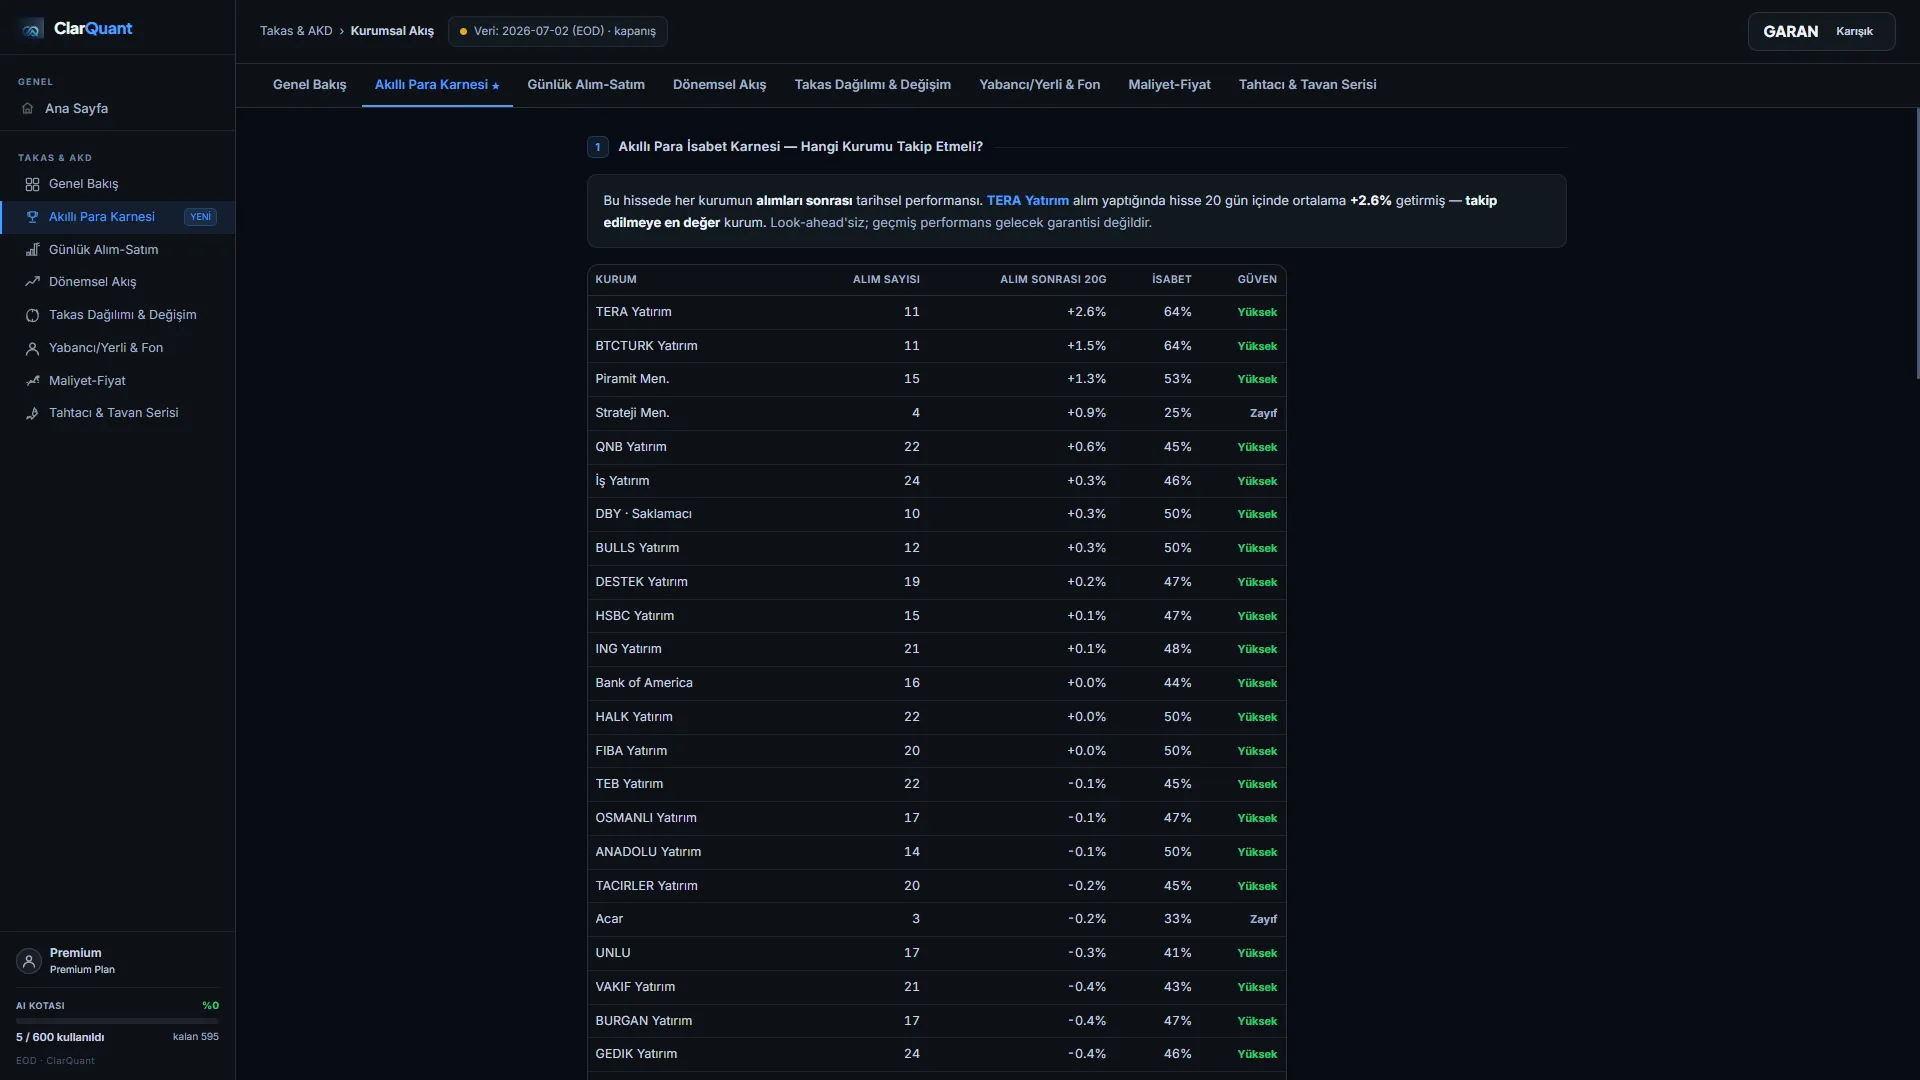Click the Dönemsel Akış trend line icon
1920x1080 pixels.
point(32,282)
